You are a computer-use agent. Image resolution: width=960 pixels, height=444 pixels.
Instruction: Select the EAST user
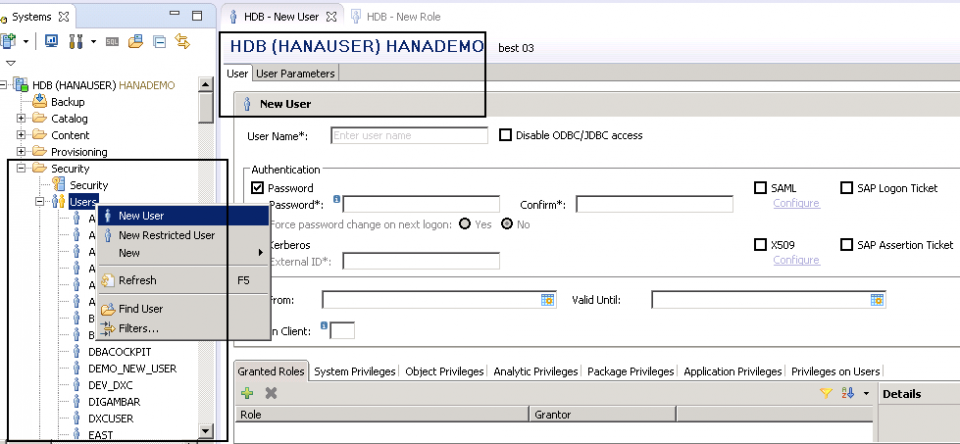click(x=100, y=435)
